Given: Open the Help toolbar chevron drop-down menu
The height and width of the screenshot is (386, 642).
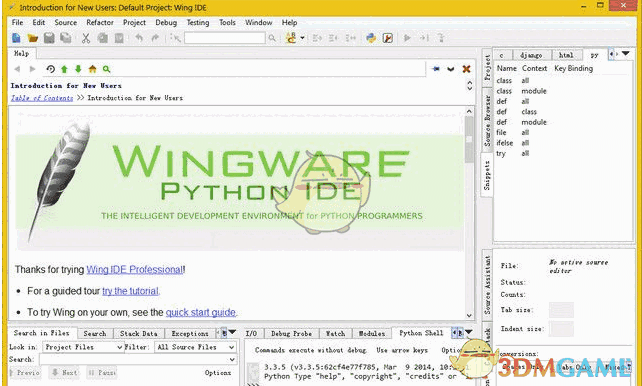Looking at the screenshot, I should 451,69.
